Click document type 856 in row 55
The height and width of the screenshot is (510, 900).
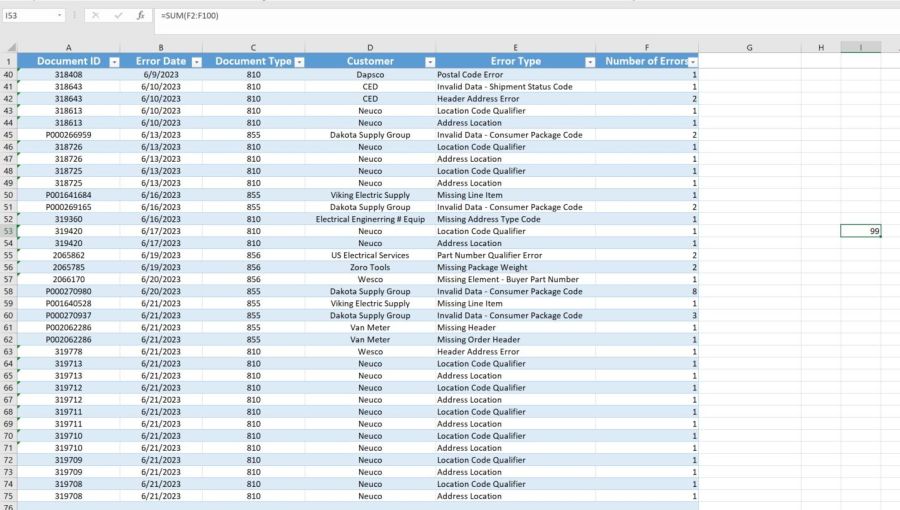[x=253, y=255]
